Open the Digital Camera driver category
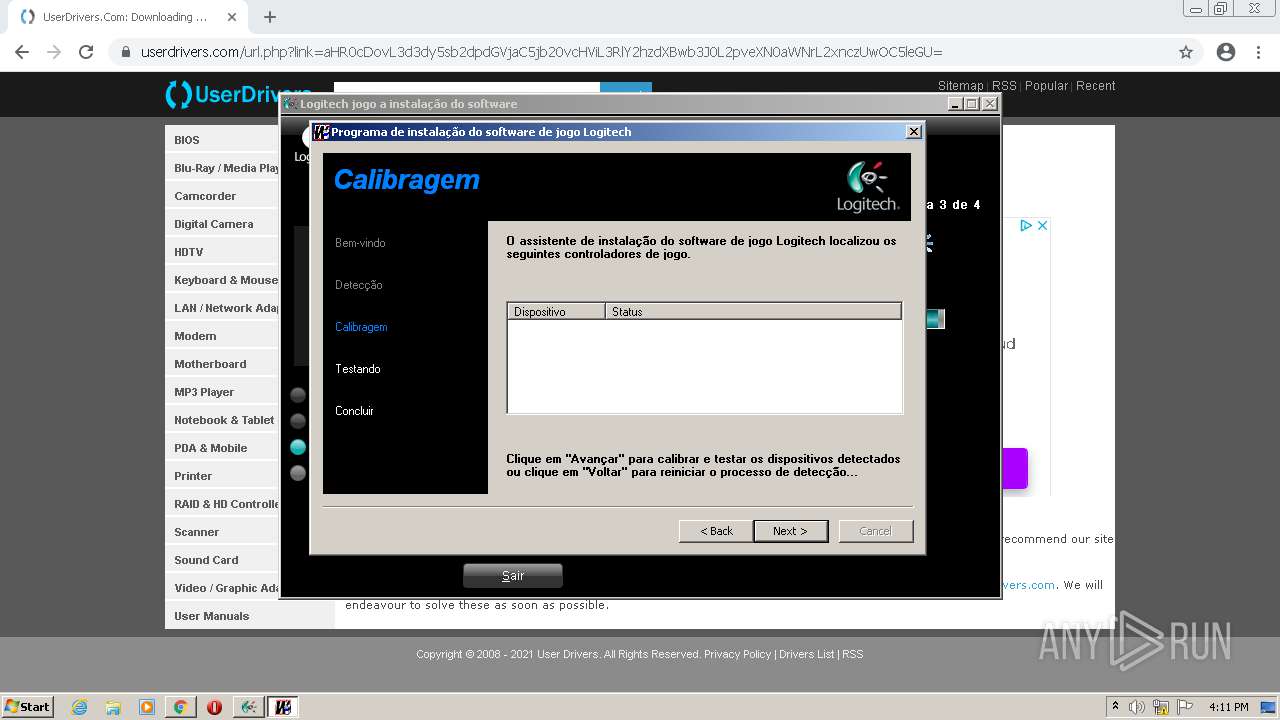 click(x=214, y=224)
